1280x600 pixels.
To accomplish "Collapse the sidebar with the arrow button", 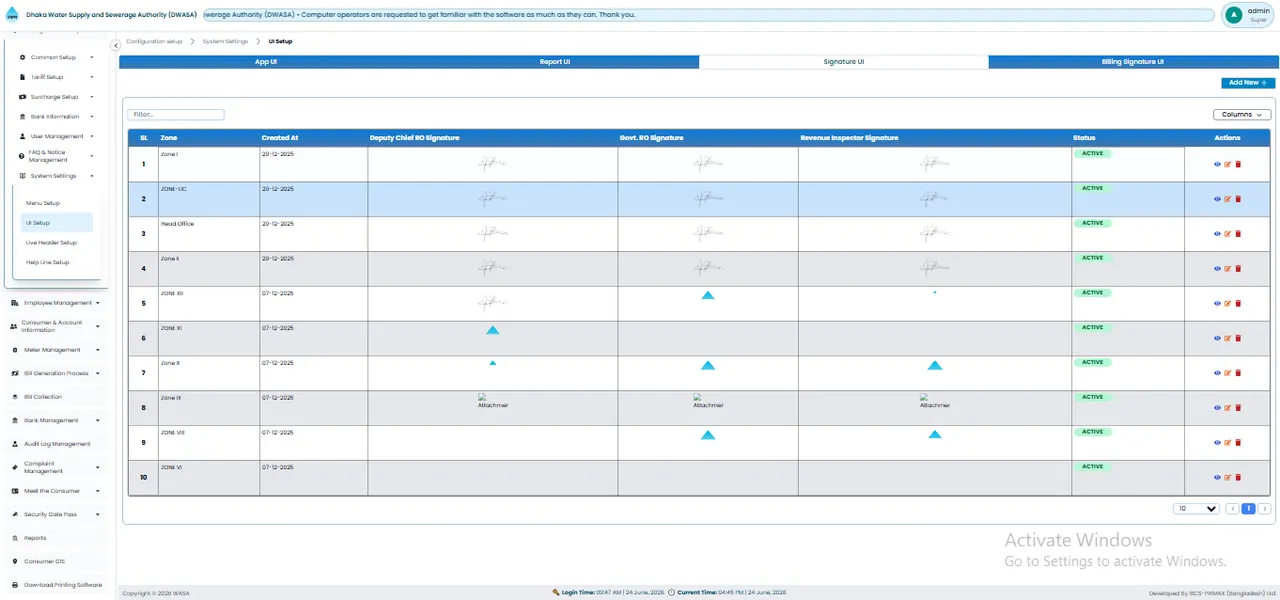I will pyautogui.click(x=116, y=45).
